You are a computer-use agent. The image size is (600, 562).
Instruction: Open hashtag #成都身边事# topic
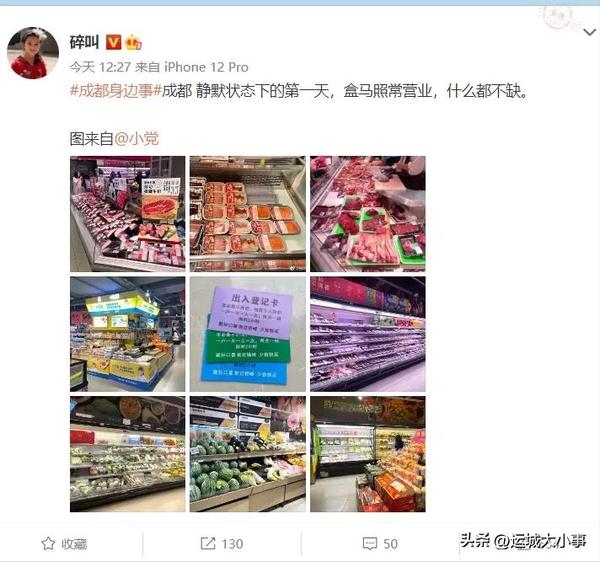116,91
